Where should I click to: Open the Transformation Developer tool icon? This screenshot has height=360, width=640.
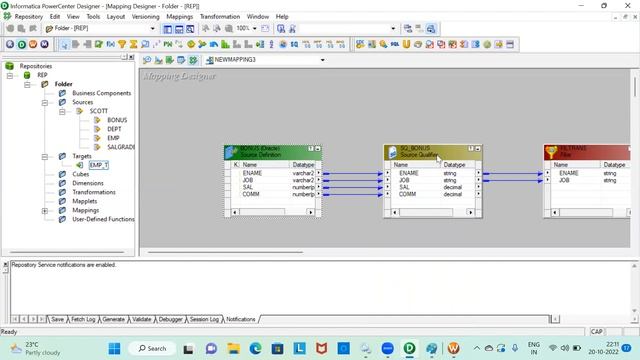pyautogui.click(x=170, y=60)
